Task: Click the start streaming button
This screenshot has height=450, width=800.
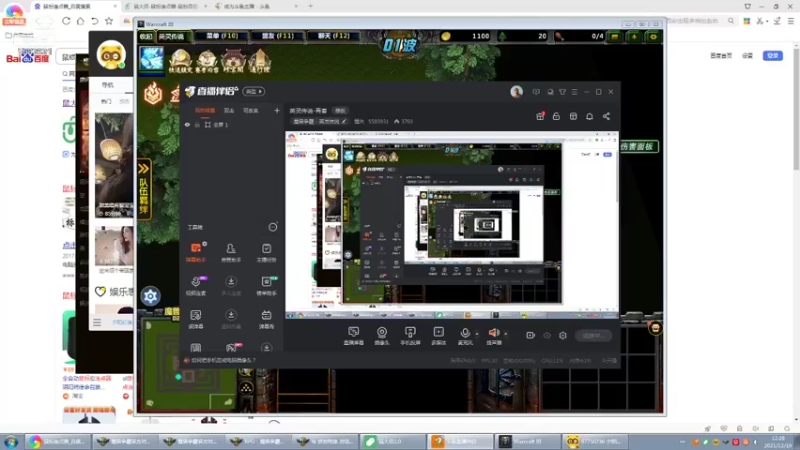Action: click(x=594, y=336)
